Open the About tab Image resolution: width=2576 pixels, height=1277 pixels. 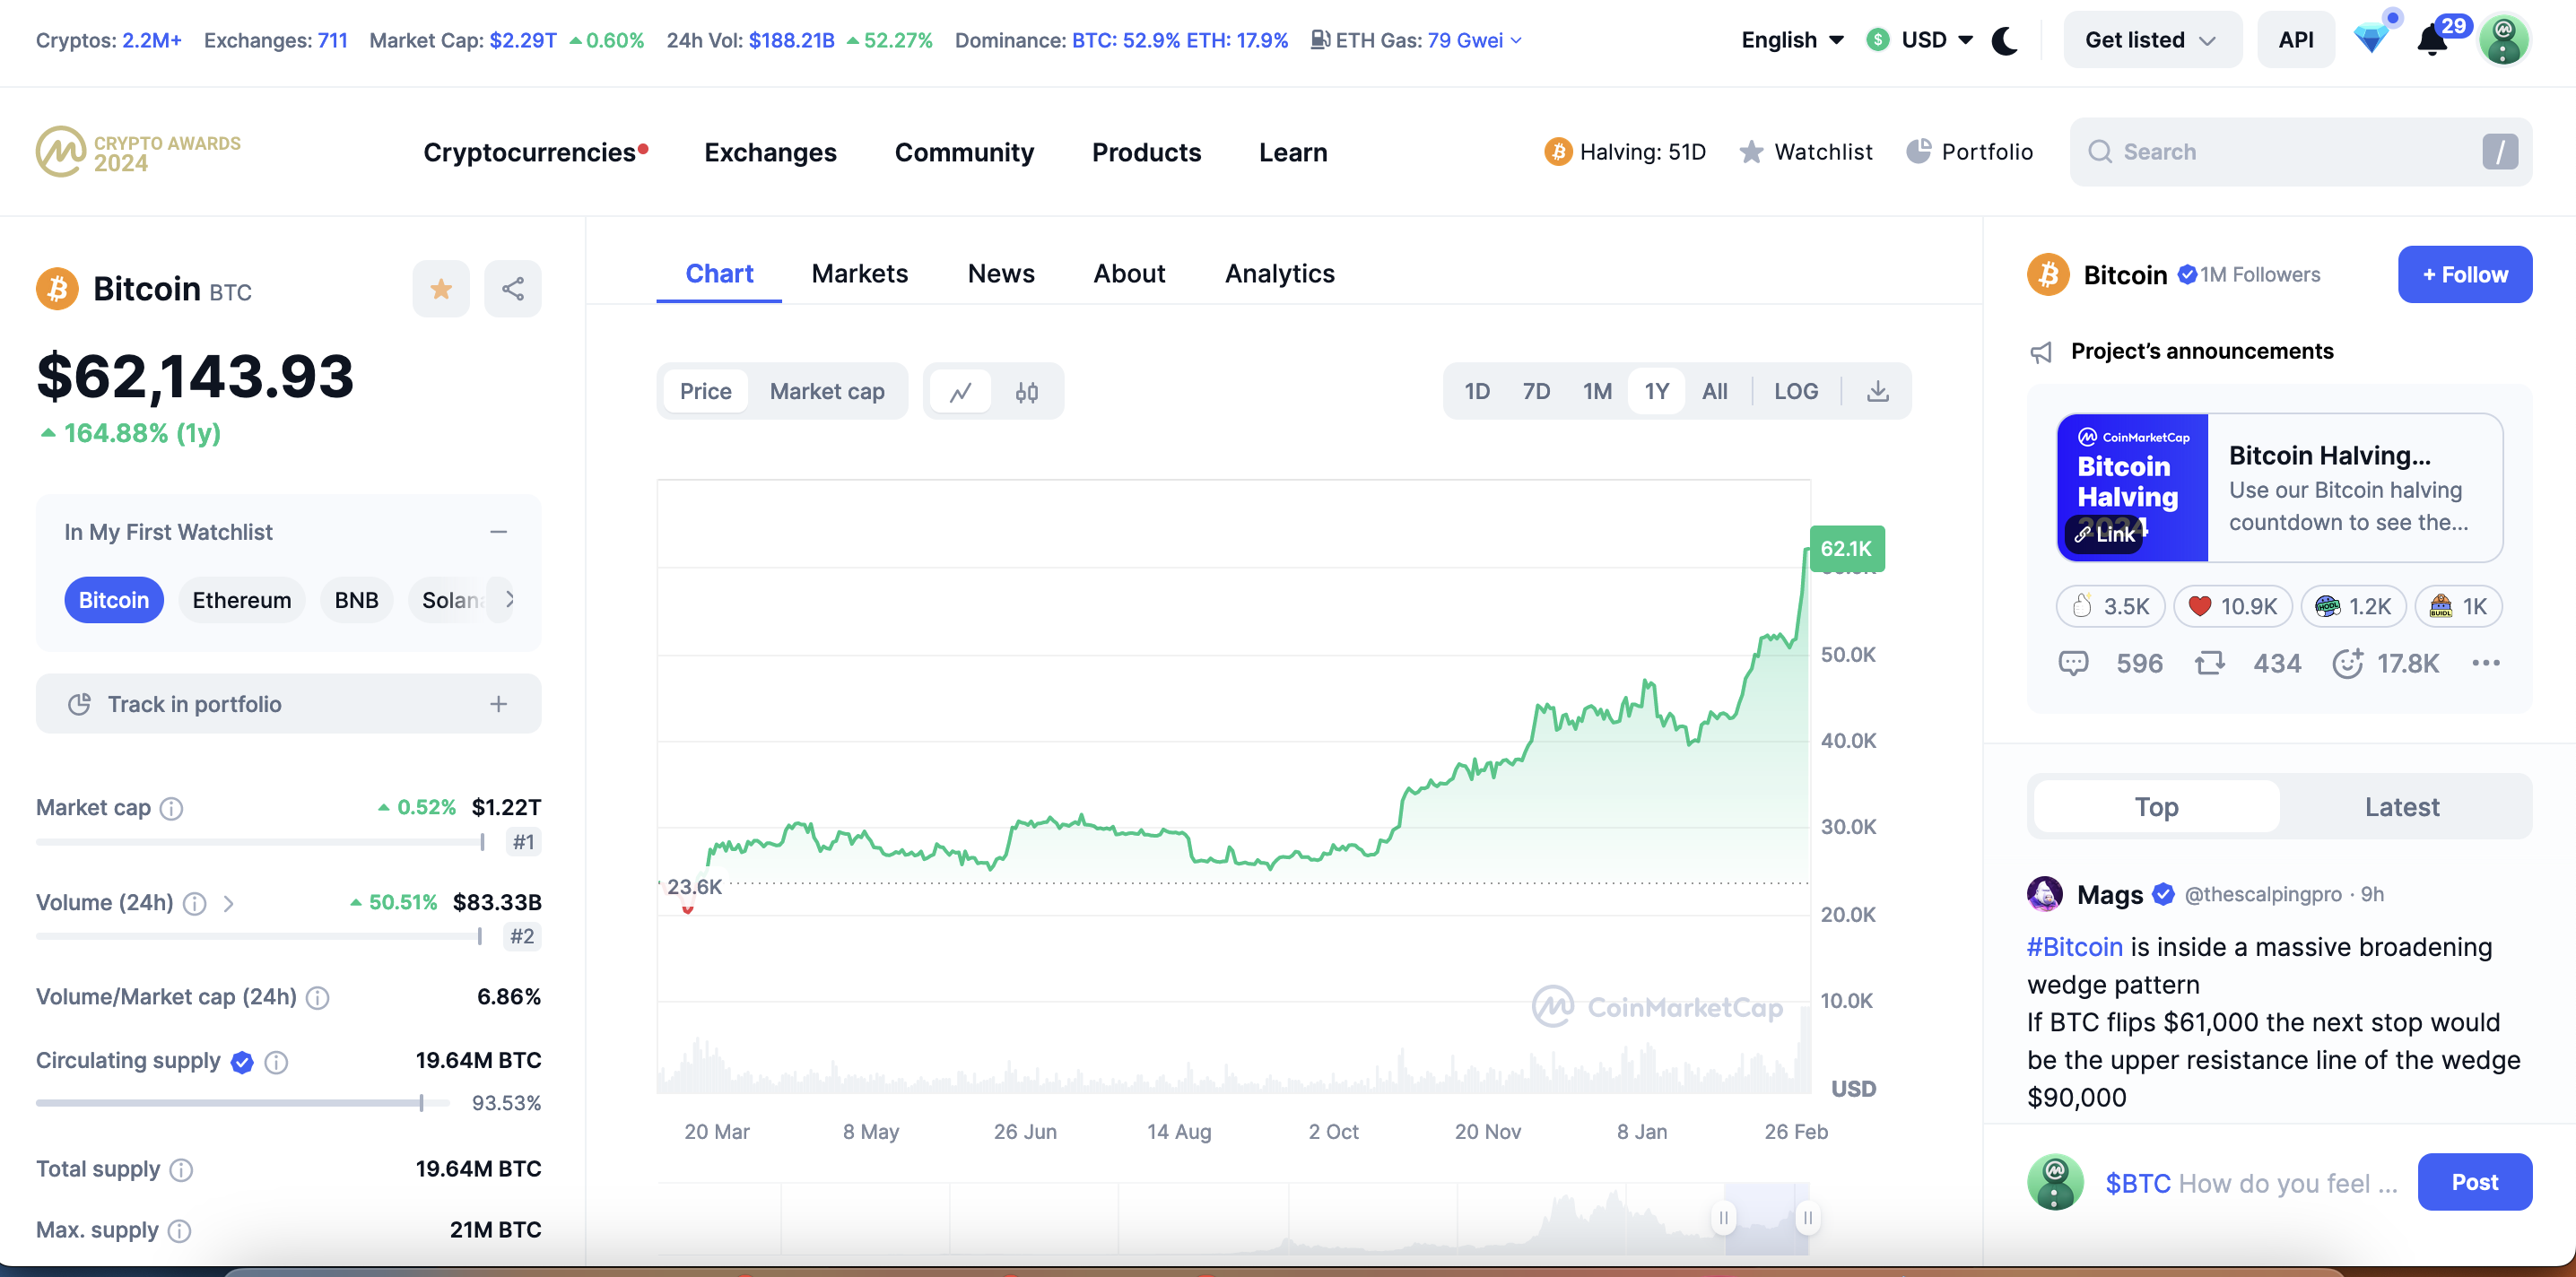[1129, 273]
